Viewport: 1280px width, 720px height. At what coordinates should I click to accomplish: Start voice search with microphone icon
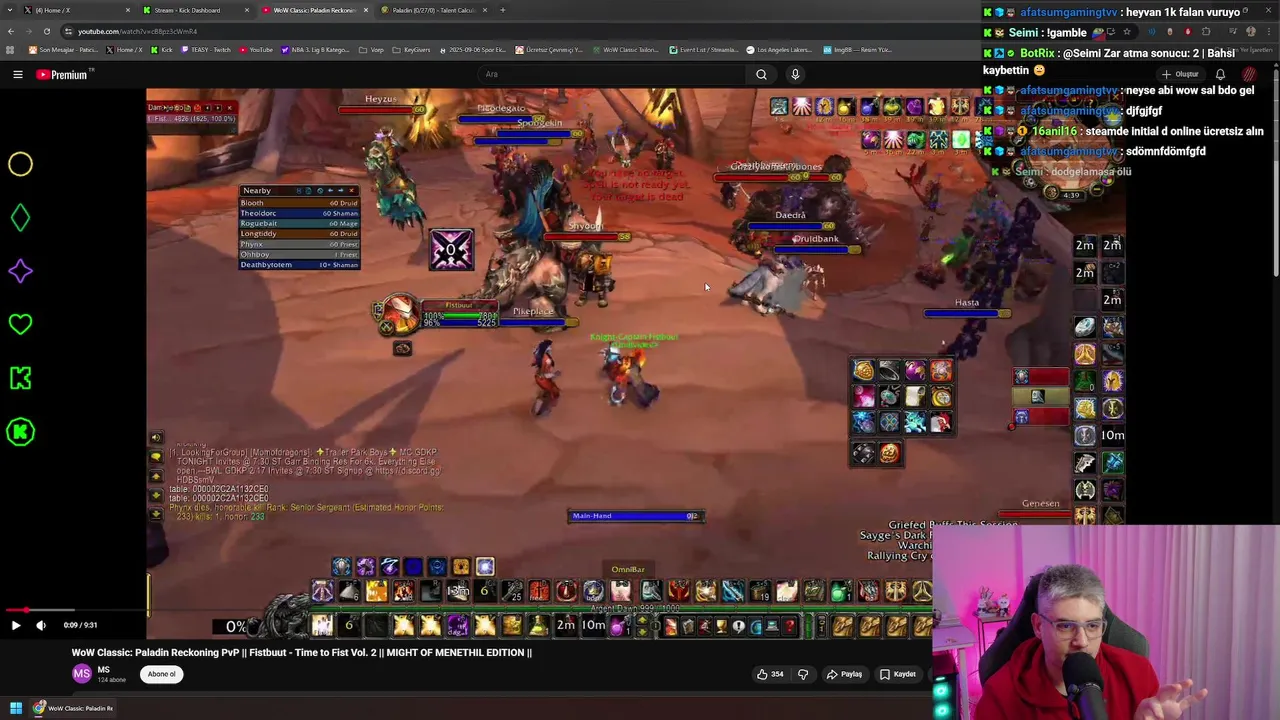[x=795, y=74]
